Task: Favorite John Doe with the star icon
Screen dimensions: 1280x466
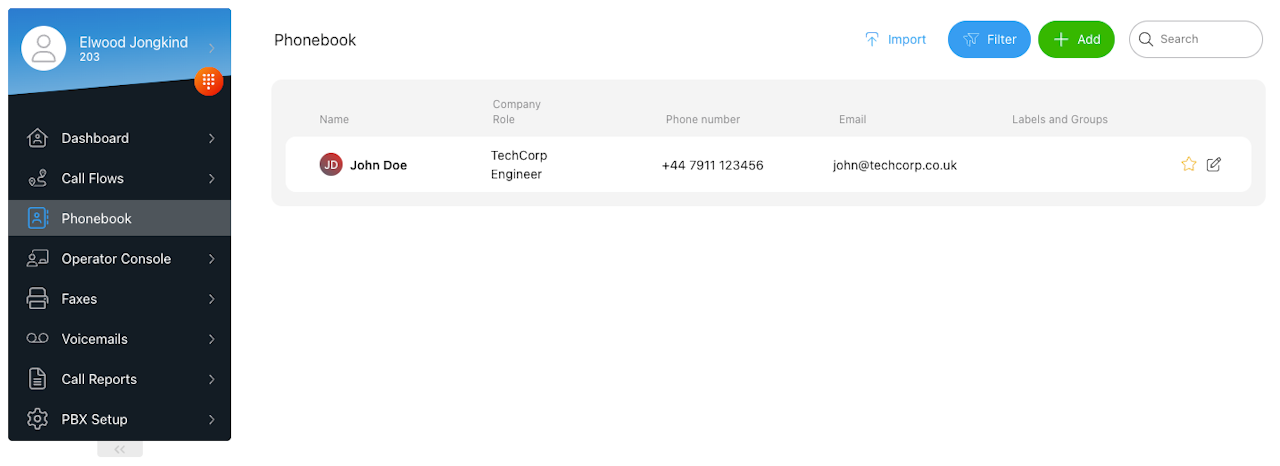Action: pos(1188,164)
